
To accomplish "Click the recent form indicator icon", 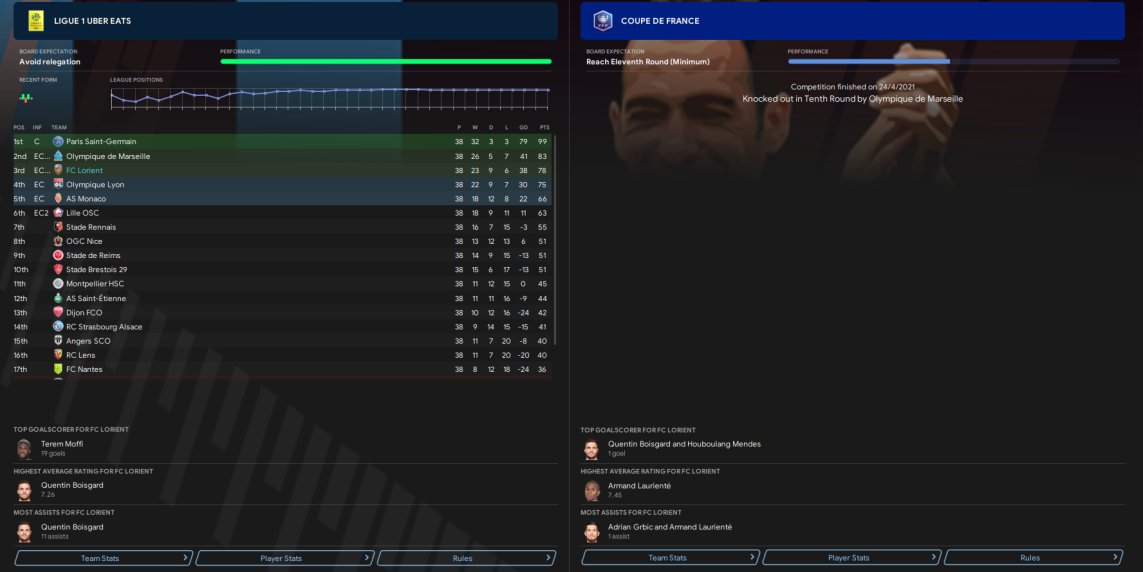I will [x=26, y=98].
